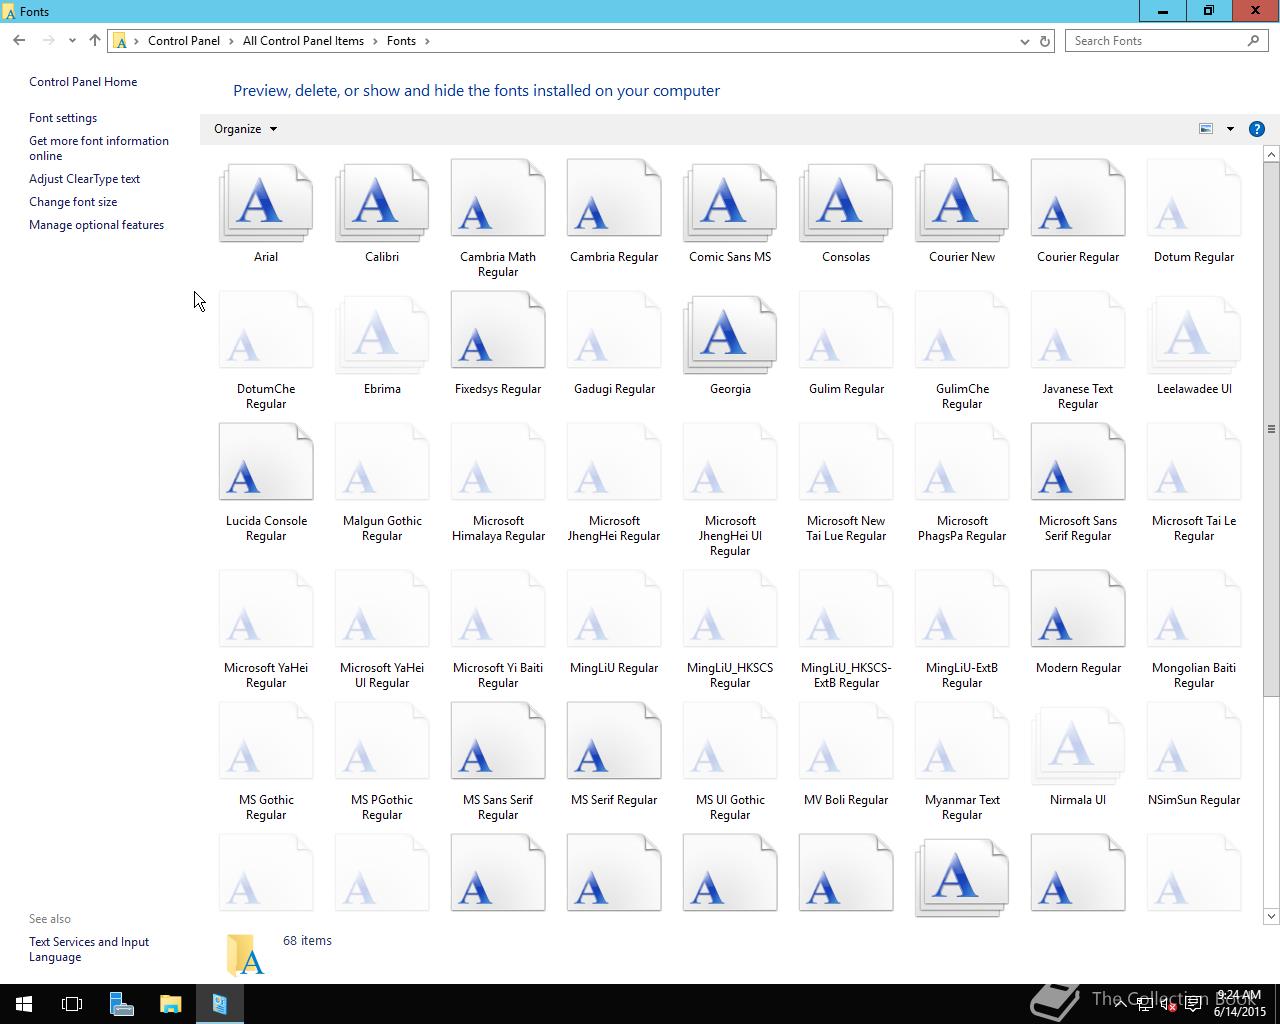Click the Refresh button in address bar
The width and height of the screenshot is (1280, 1024).
1045,41
